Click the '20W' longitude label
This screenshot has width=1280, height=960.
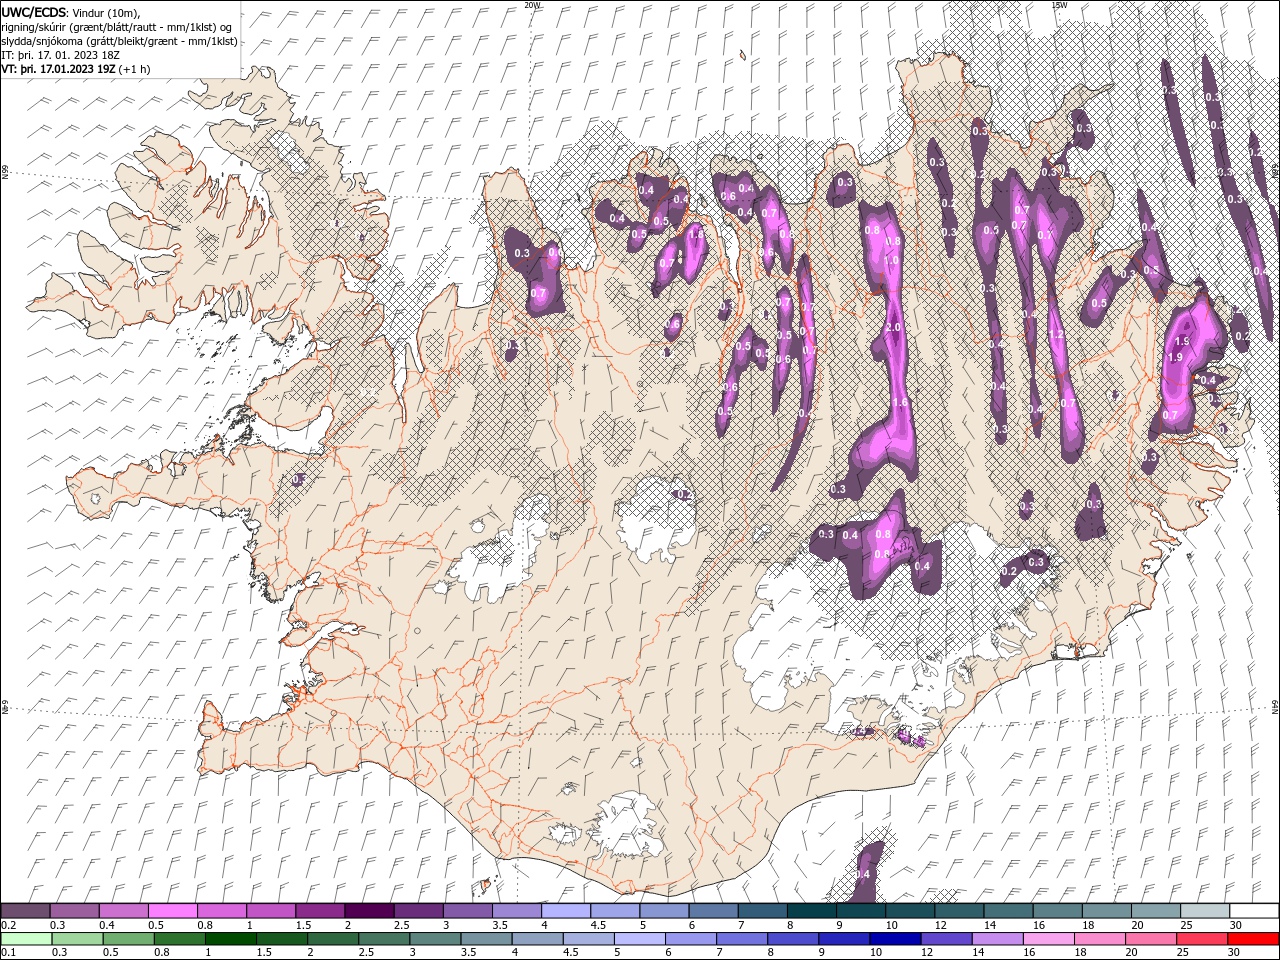click(532, 5)
